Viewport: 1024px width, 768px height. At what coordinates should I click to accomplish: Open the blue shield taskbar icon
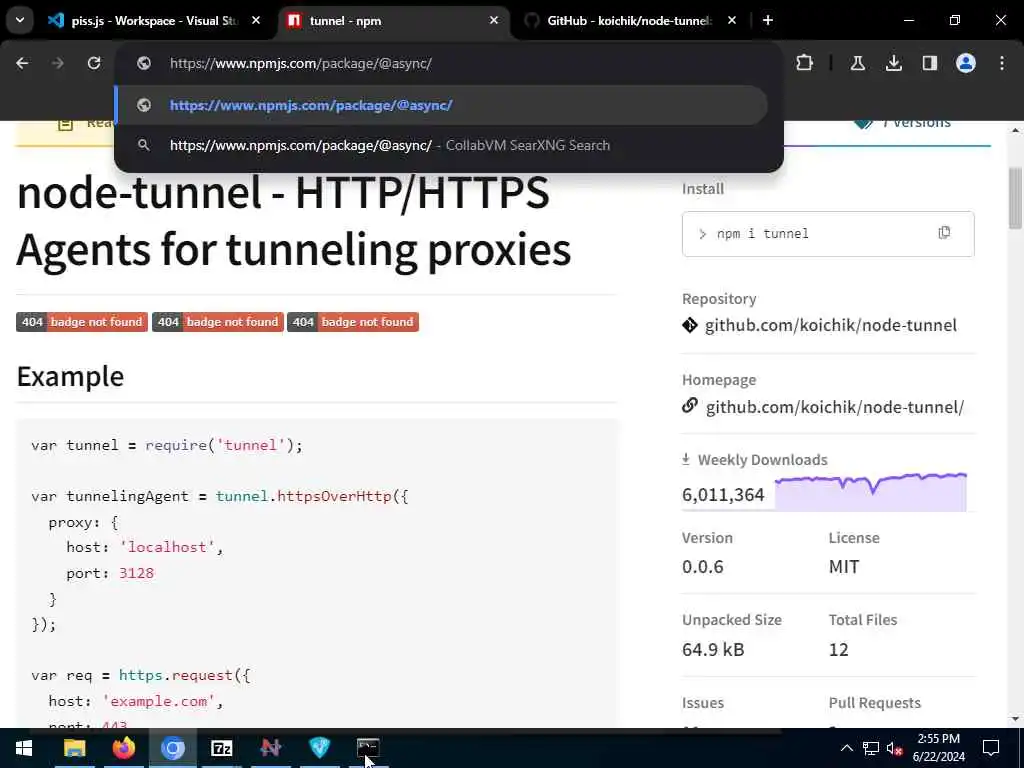click(x=319, y=748)
